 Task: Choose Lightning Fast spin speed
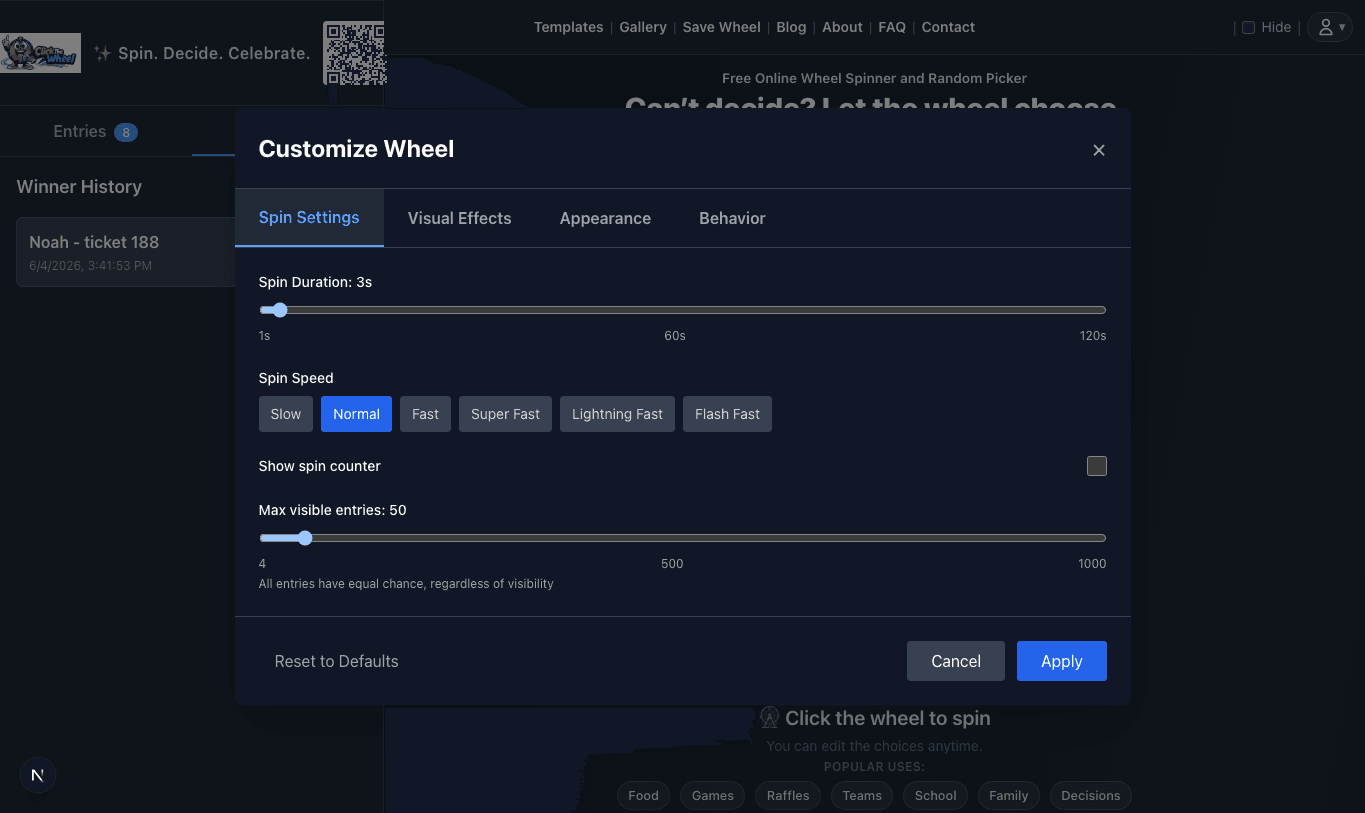617,414
